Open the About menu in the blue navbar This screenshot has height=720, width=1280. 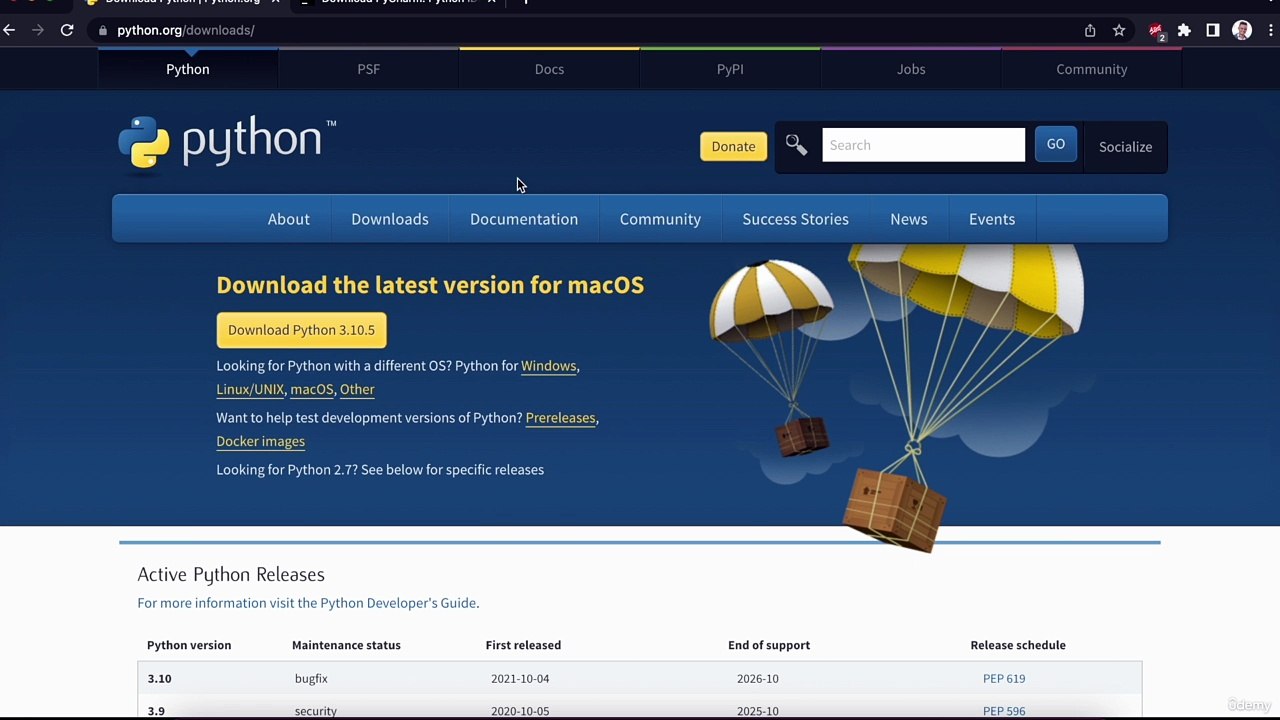(x=288, y=219)
